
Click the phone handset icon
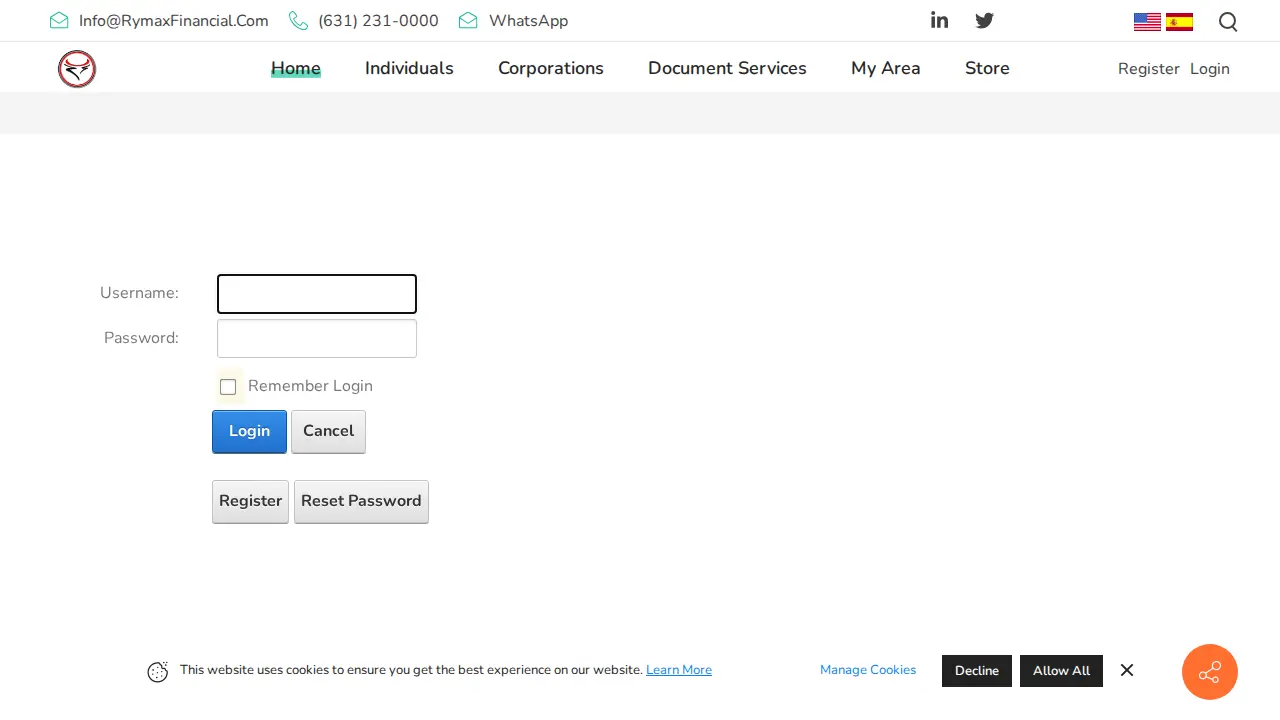[298, 21]
